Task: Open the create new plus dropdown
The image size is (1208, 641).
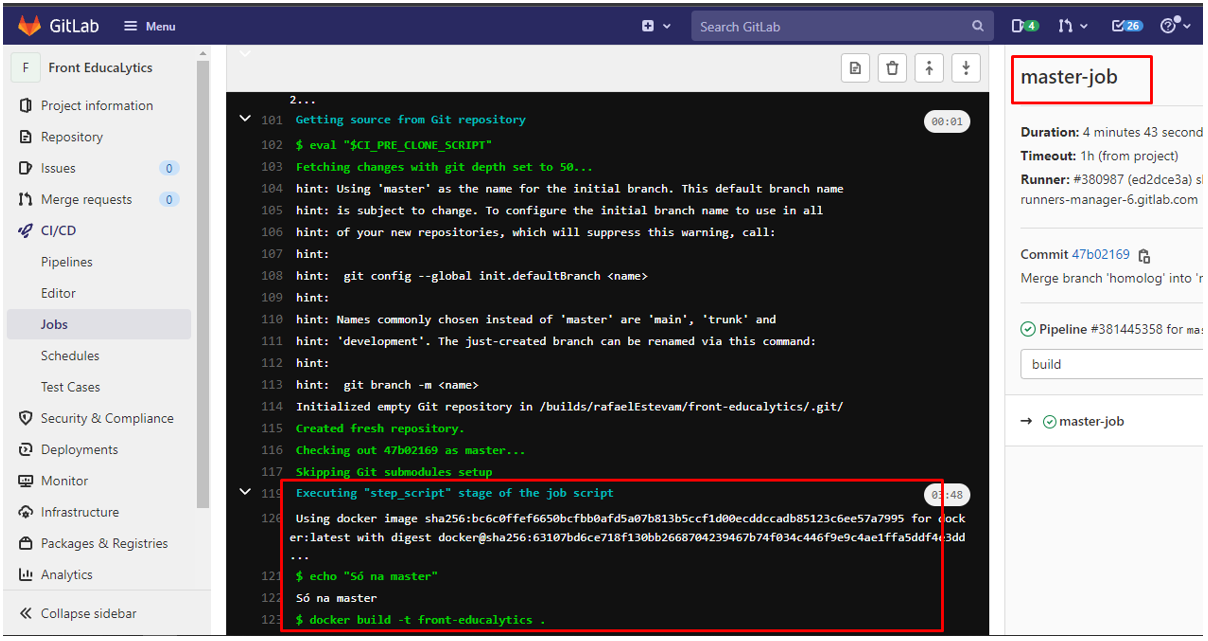Action: point(656,26)
